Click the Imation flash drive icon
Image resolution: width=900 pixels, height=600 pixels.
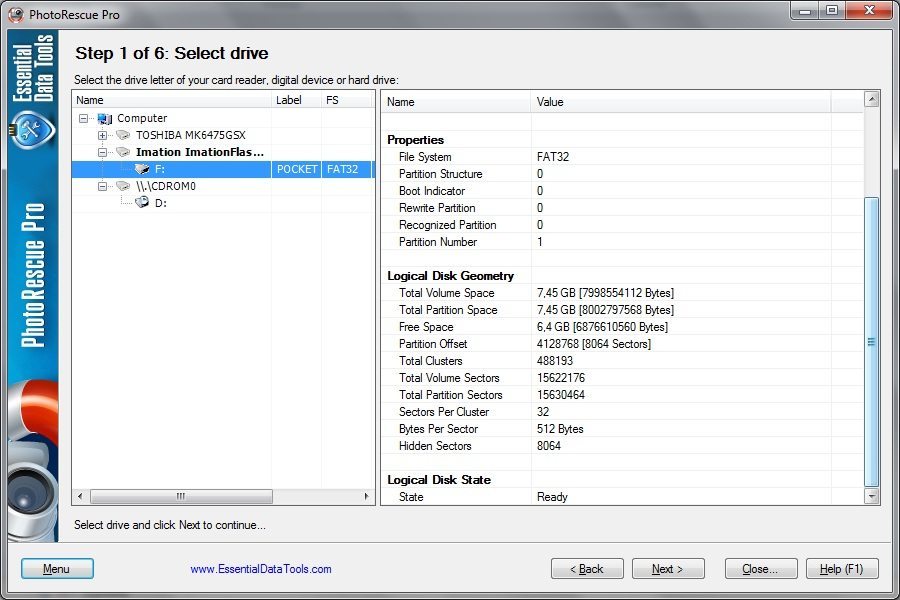(123, 152)
